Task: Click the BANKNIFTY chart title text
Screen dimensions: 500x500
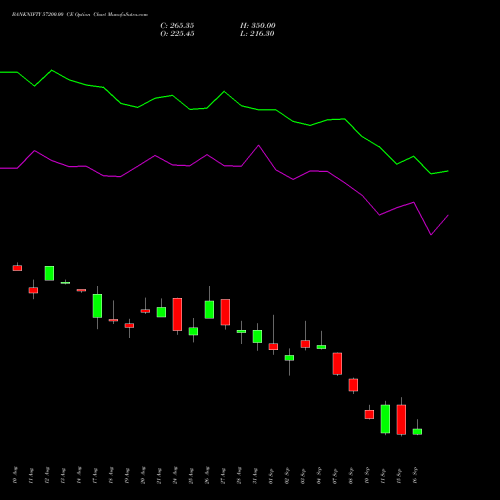Action: 80,15
